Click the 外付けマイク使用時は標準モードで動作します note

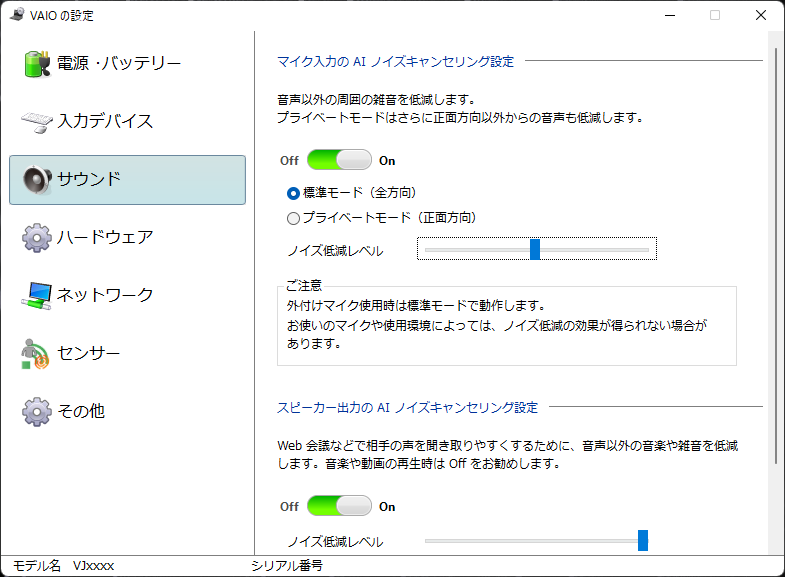[416, 305]
